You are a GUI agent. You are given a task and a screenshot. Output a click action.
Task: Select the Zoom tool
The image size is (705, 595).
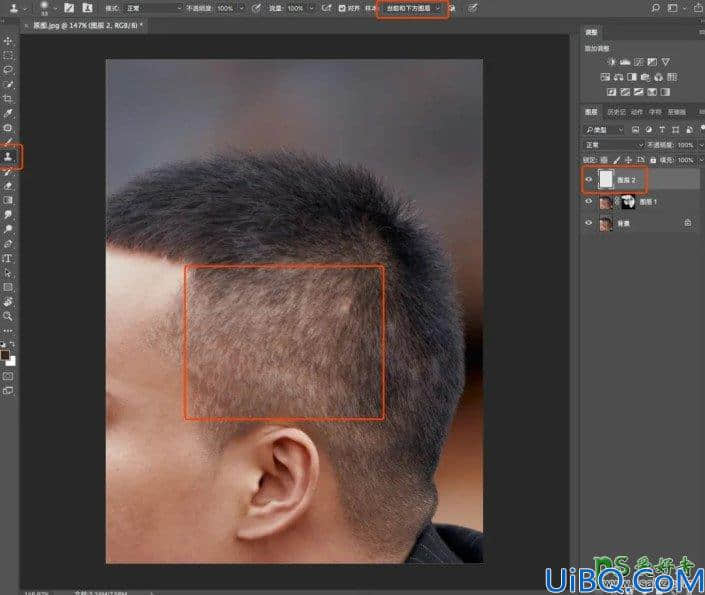click(x=8, y=316)
